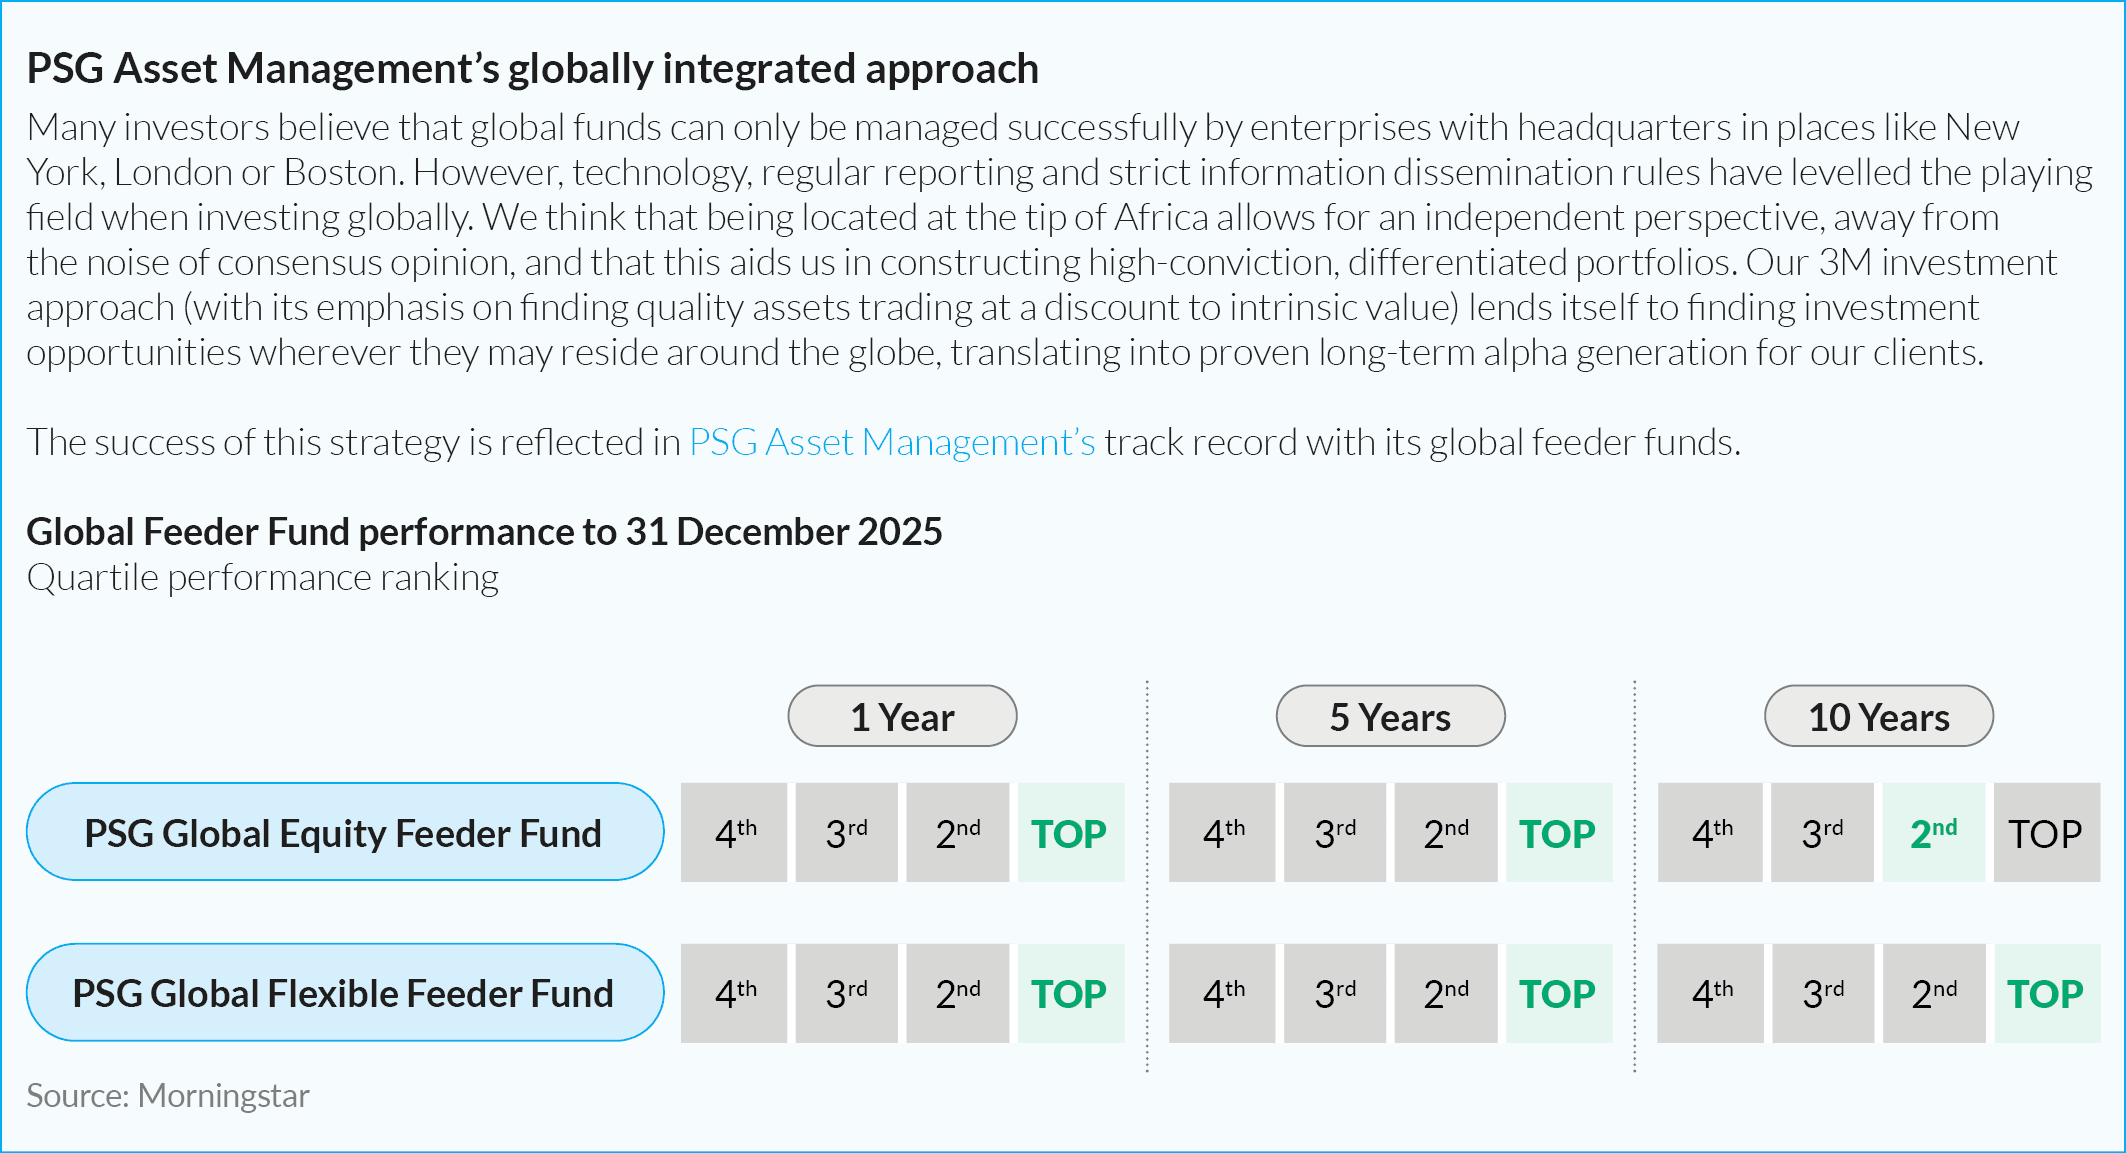Click Equity fund 1 Year TOP quartile cell
Viewport: 2126px width, 1153px height.
[1071, 833]
